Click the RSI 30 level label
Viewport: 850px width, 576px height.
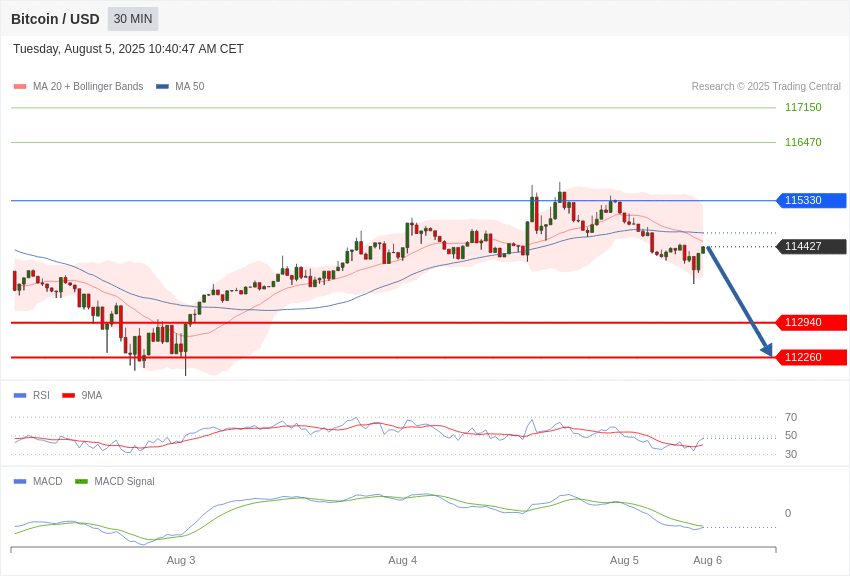click(x=791, y=454)
